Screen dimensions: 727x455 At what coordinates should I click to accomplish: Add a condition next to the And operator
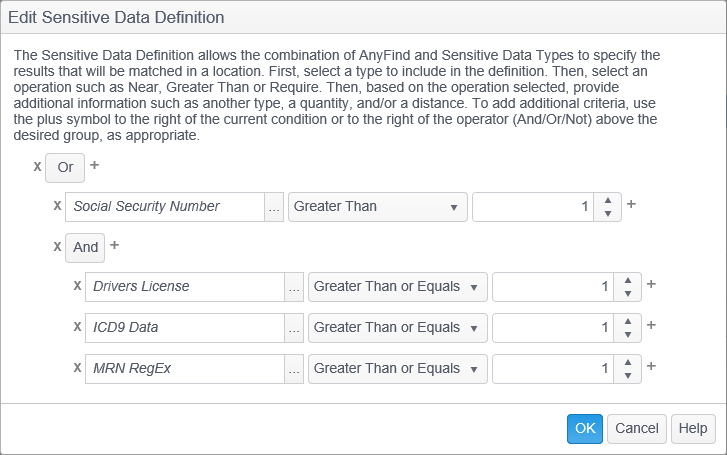click(x=114, y=245)
